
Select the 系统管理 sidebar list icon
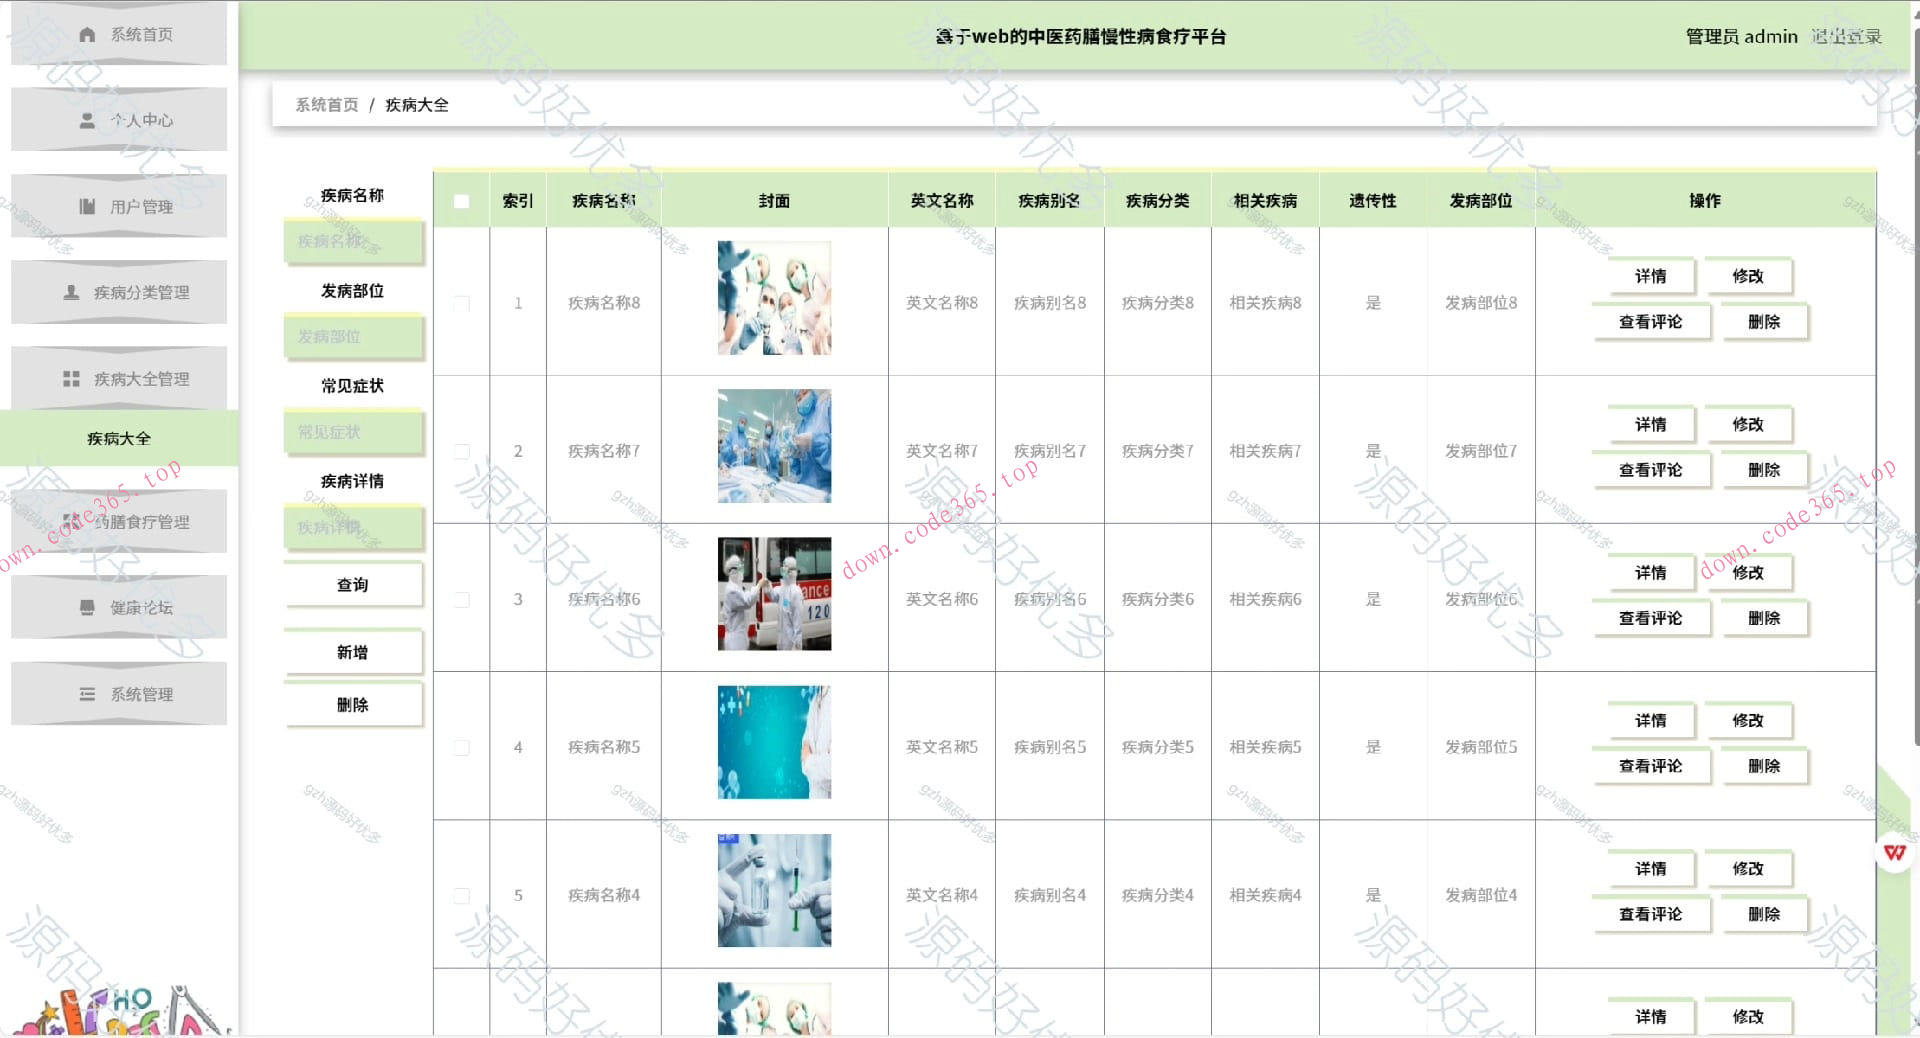85,693
